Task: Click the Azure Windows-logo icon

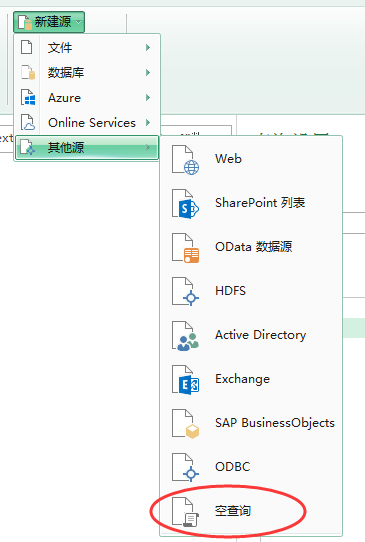Action: pos(28,97)
